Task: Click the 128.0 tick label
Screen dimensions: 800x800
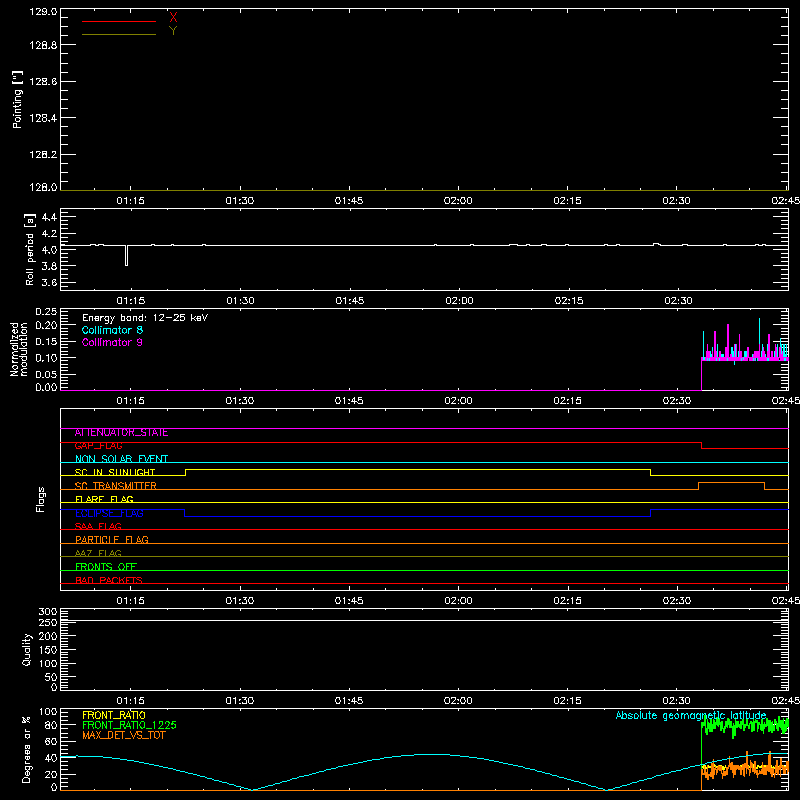Action: [x=43, y=187]
